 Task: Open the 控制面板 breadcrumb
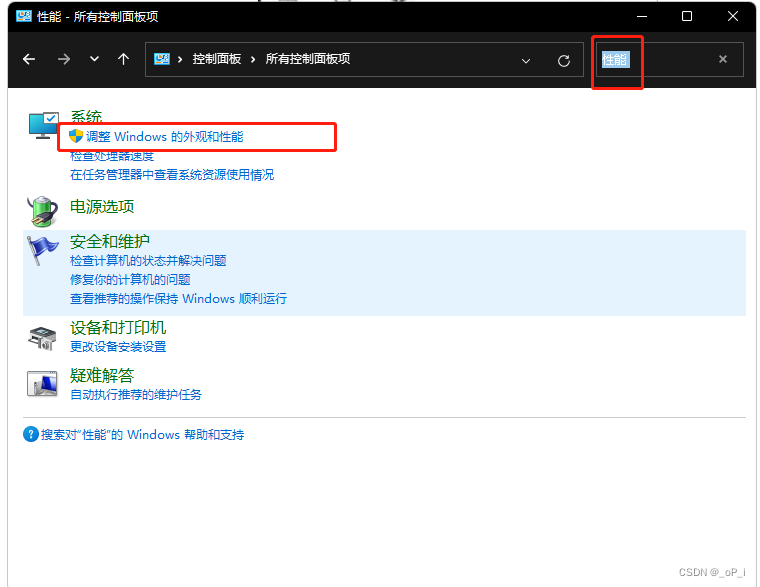click(217, 59)
